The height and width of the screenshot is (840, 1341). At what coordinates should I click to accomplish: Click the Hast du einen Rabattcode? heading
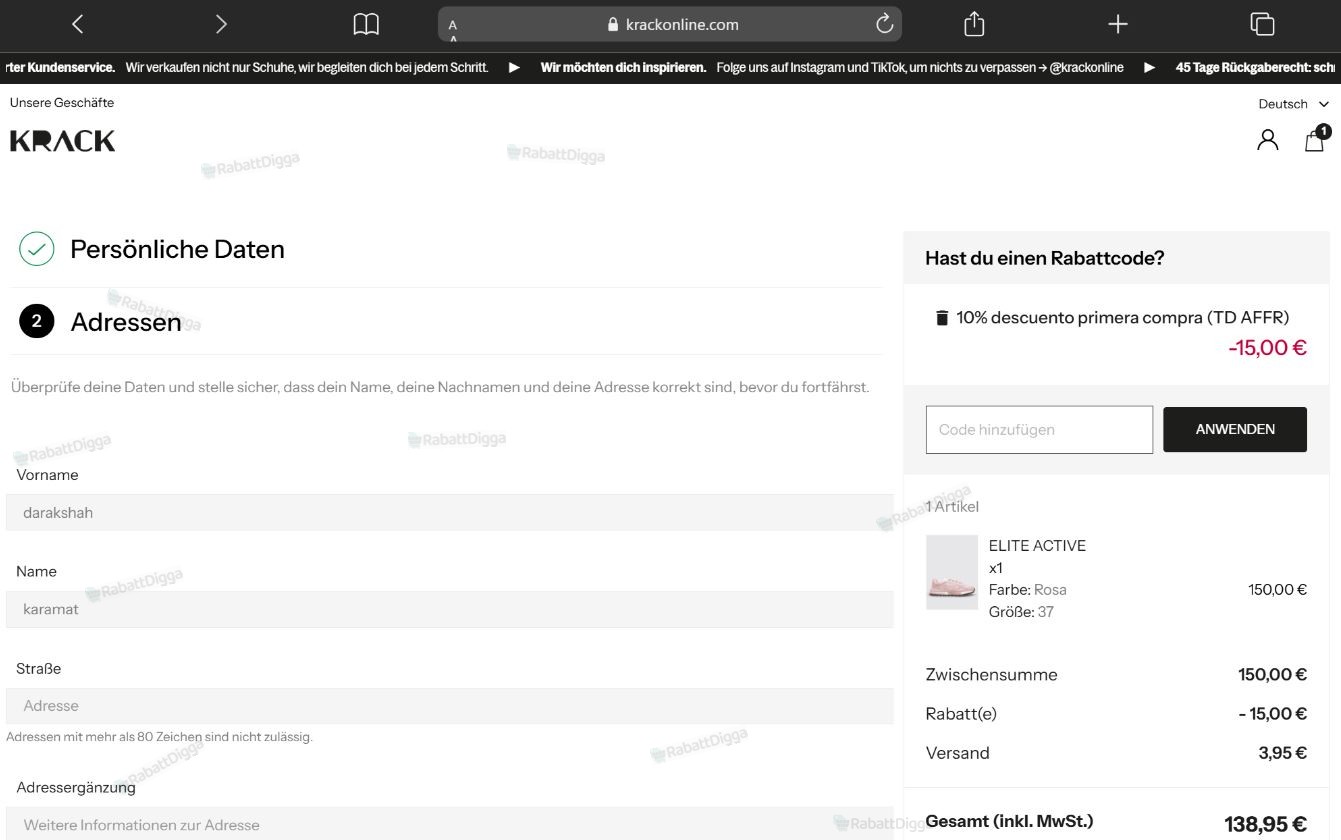point(1045,258)
